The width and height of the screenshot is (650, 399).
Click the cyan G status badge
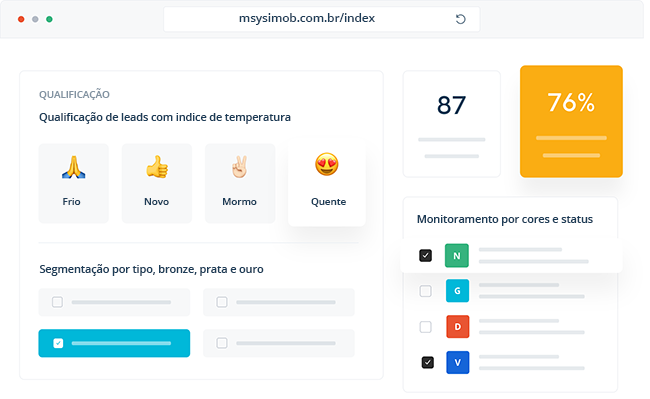(x=458, y=291)
